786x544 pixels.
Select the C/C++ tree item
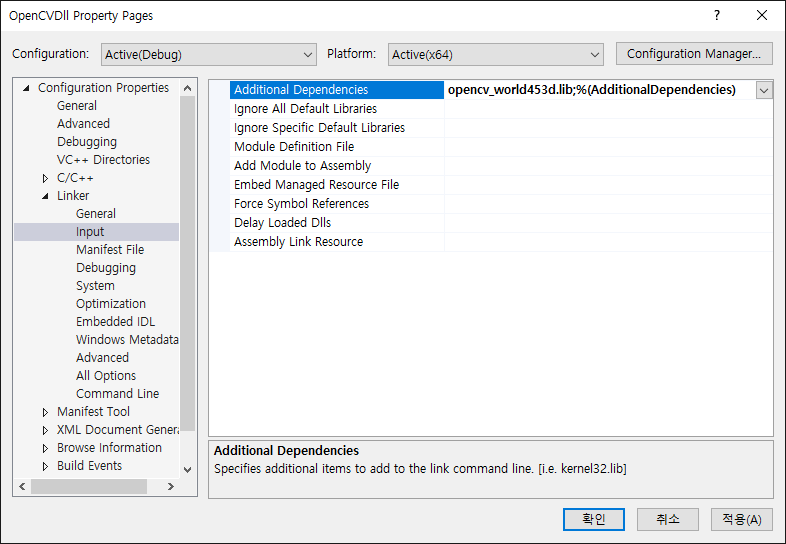[x=75, y=178]
